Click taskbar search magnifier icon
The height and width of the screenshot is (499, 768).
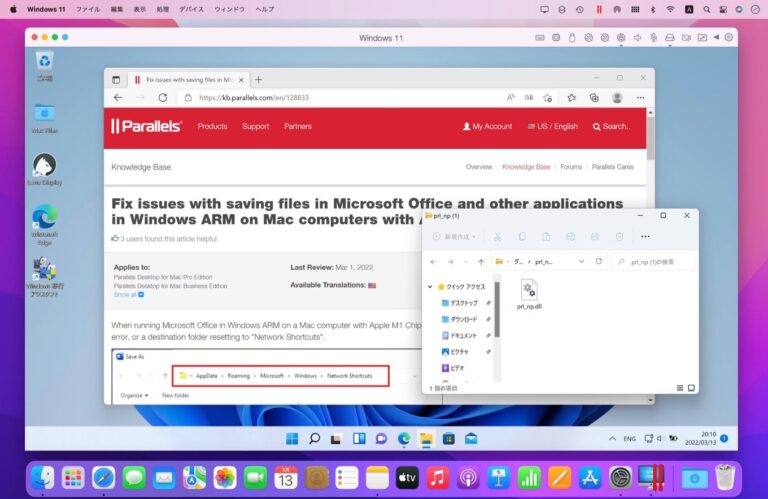pyautogui.click(x=314, y=439)
